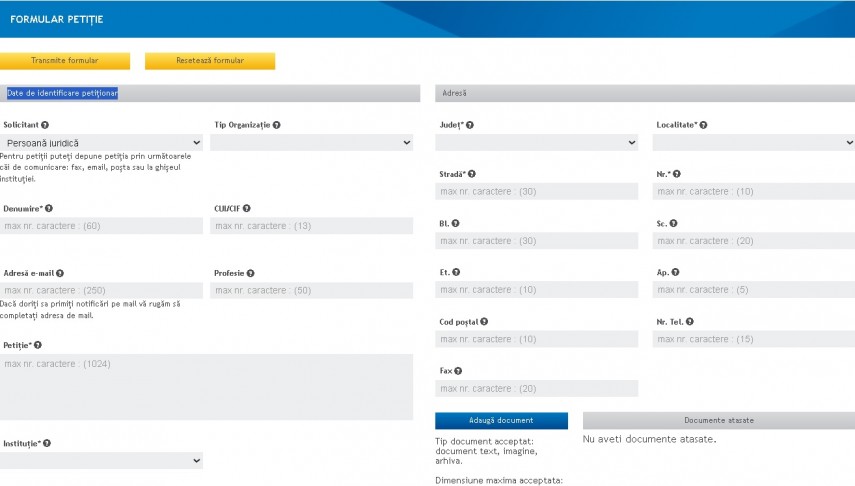Viewport: 855px width, 486px height.
Task: Focus the Nr. address number field
Action: [754, 191]
